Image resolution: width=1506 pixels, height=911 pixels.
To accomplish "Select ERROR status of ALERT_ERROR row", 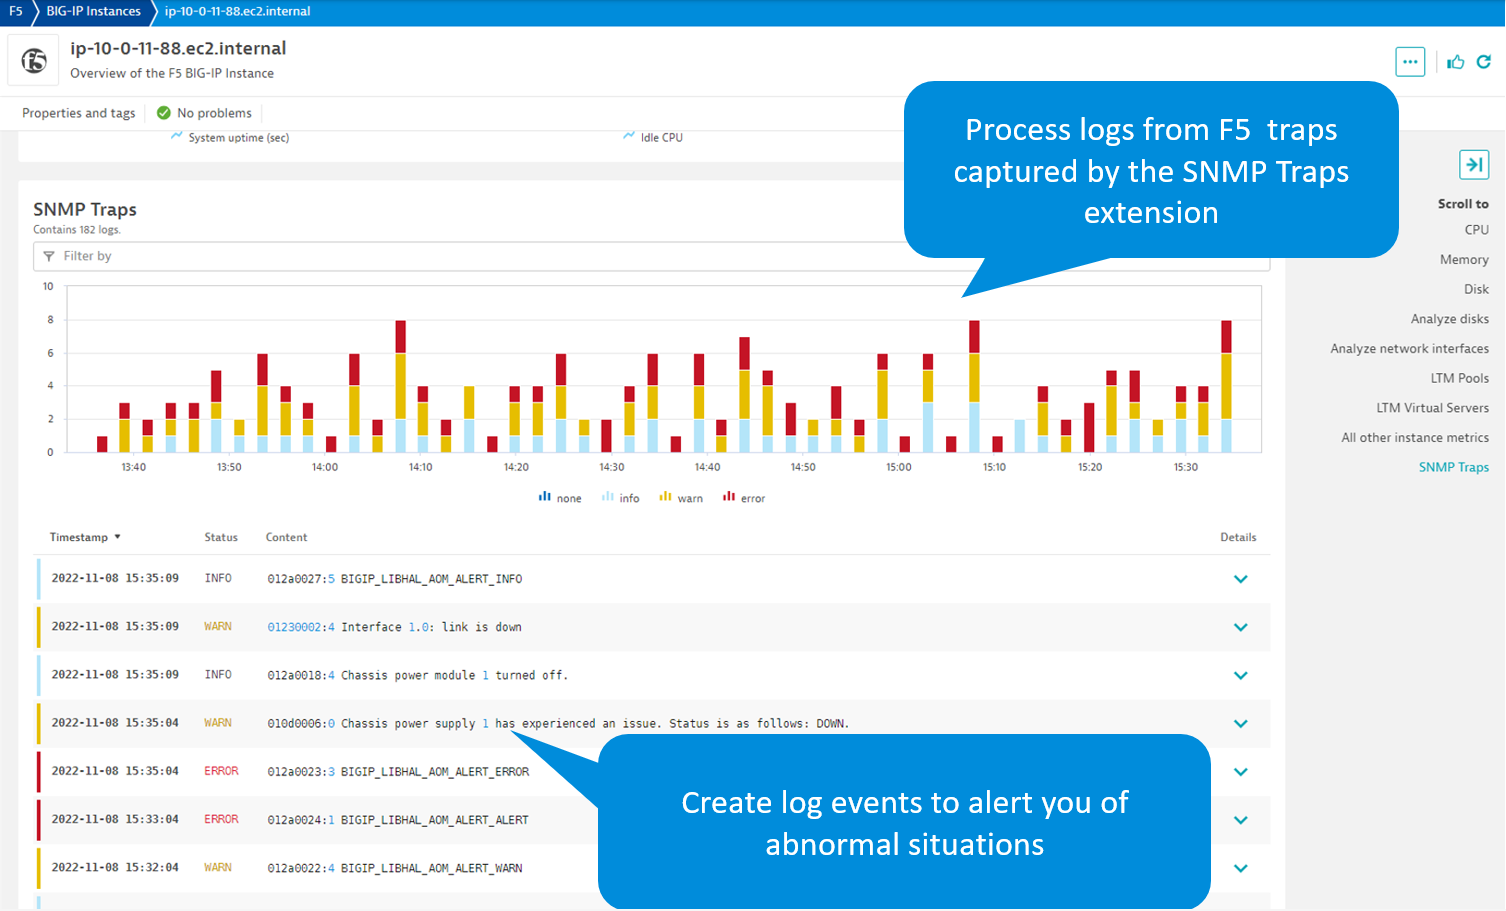I will point(221,771).
